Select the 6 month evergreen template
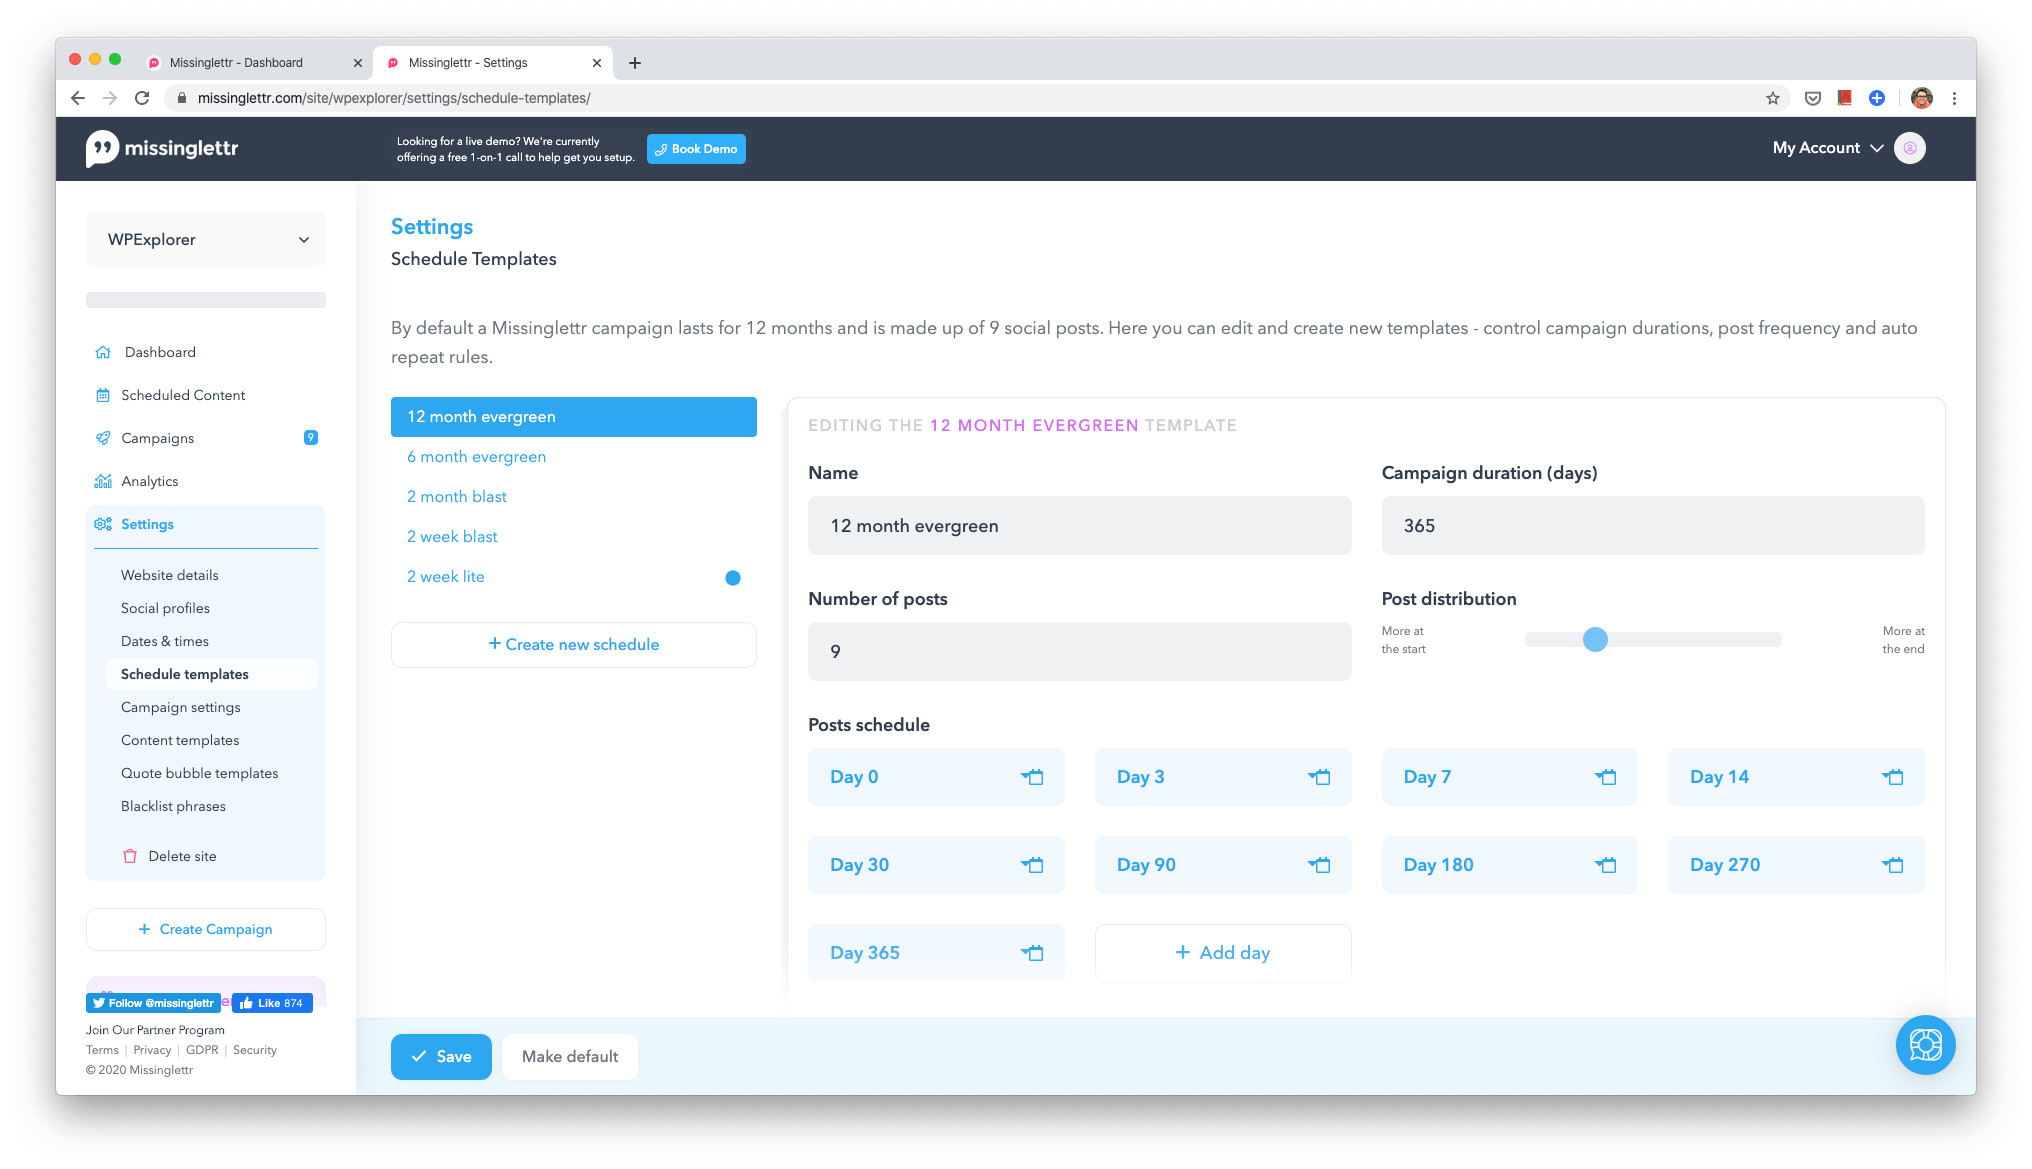Viewport: 2032px width, 1169px height. pos(476,457)
